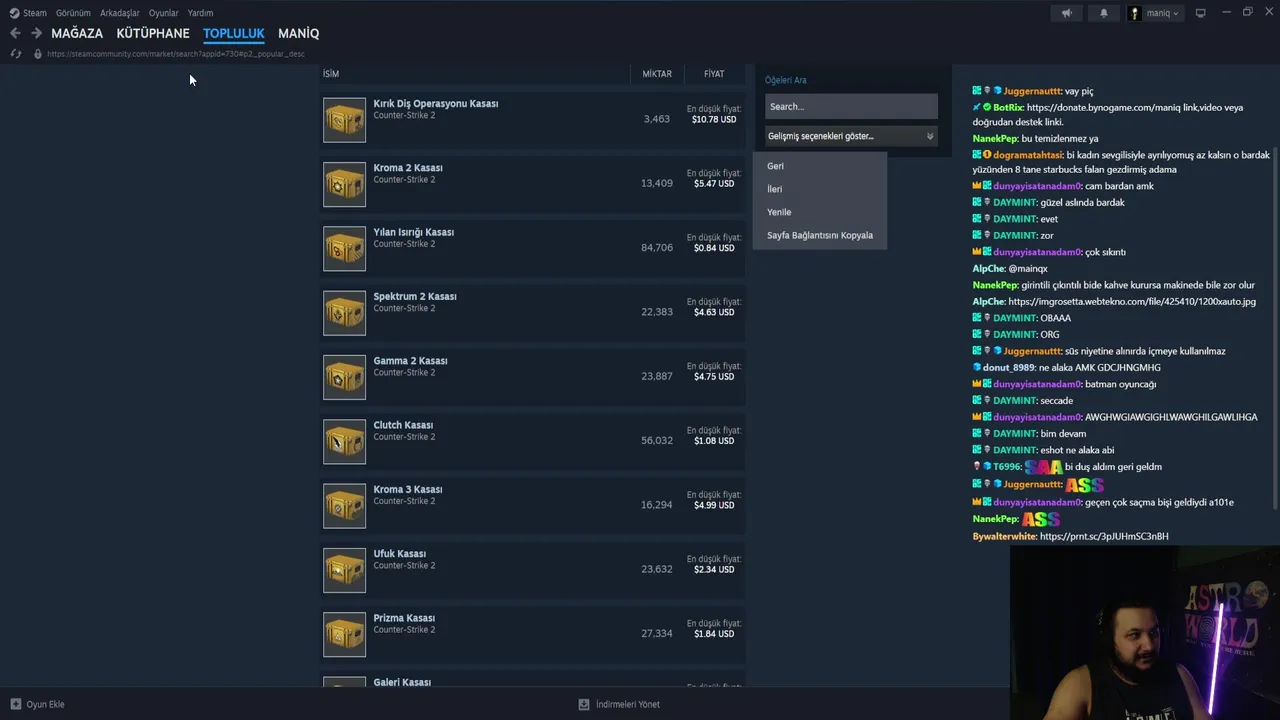The width and height of the screenshot is (1280, 720).
Task: Open the Kırık Diş Operasyonu Kasası listing
Action: (x=533, y=119)
